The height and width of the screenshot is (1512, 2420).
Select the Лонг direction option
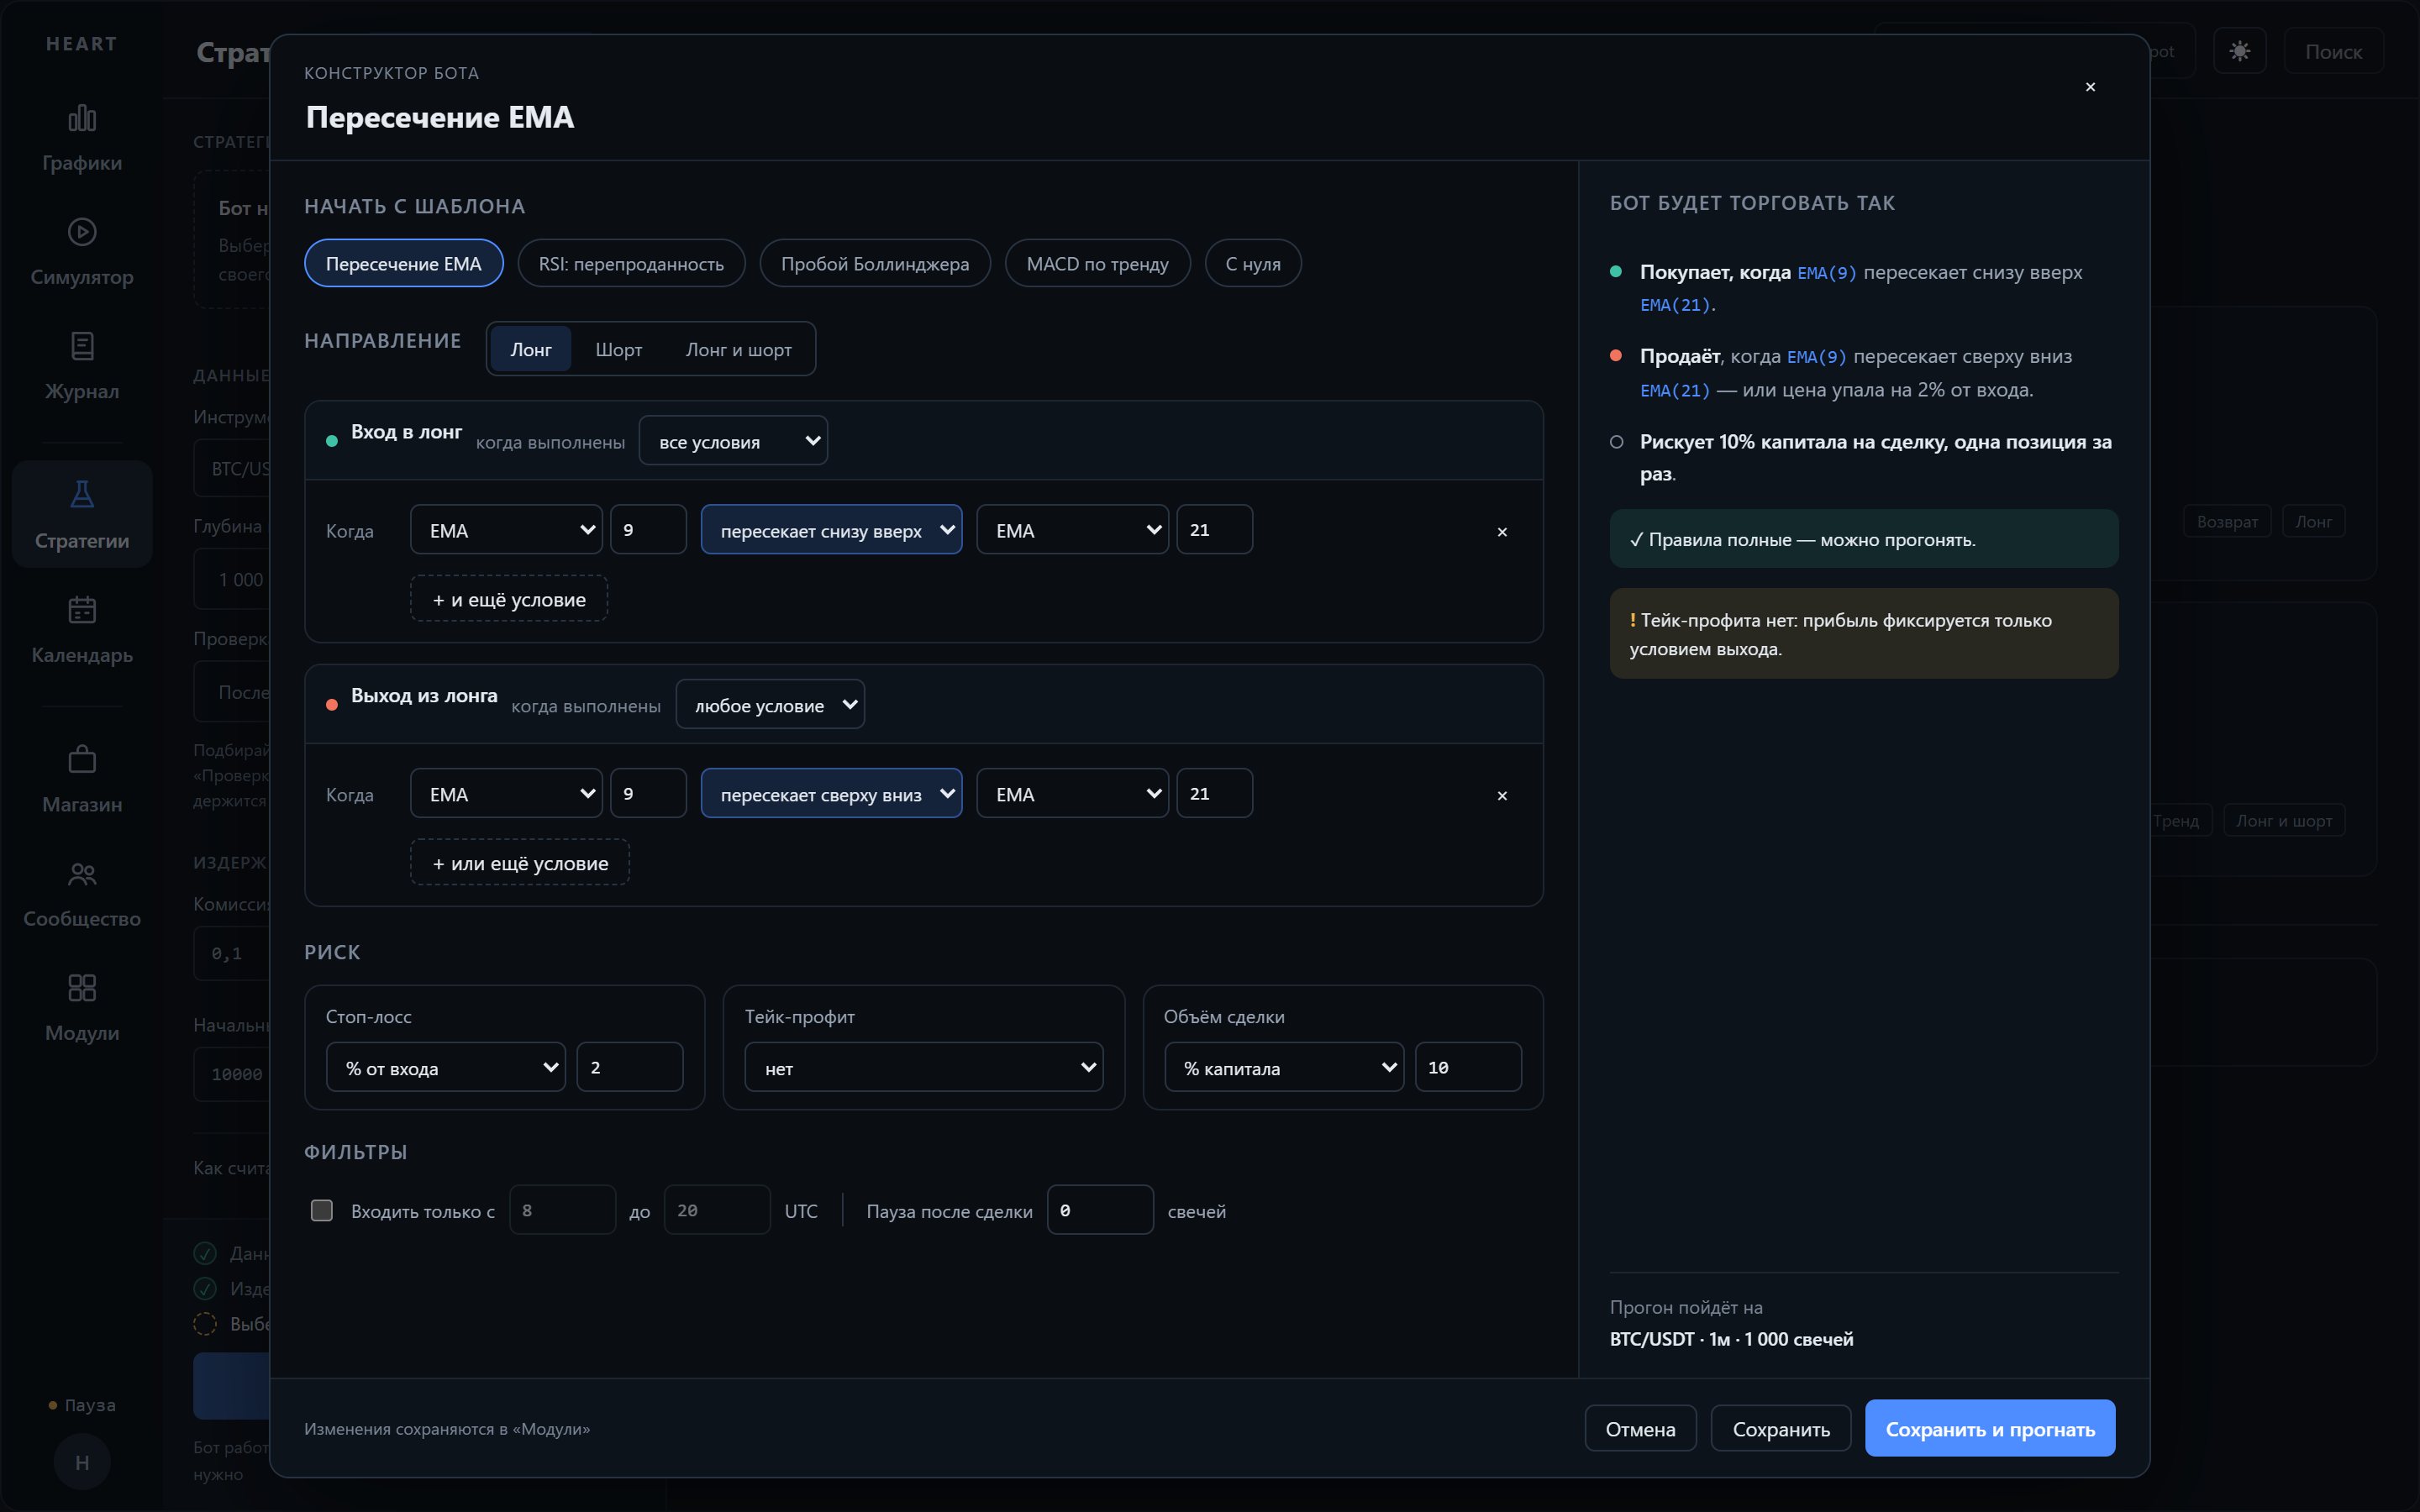[x=531, y=349]
